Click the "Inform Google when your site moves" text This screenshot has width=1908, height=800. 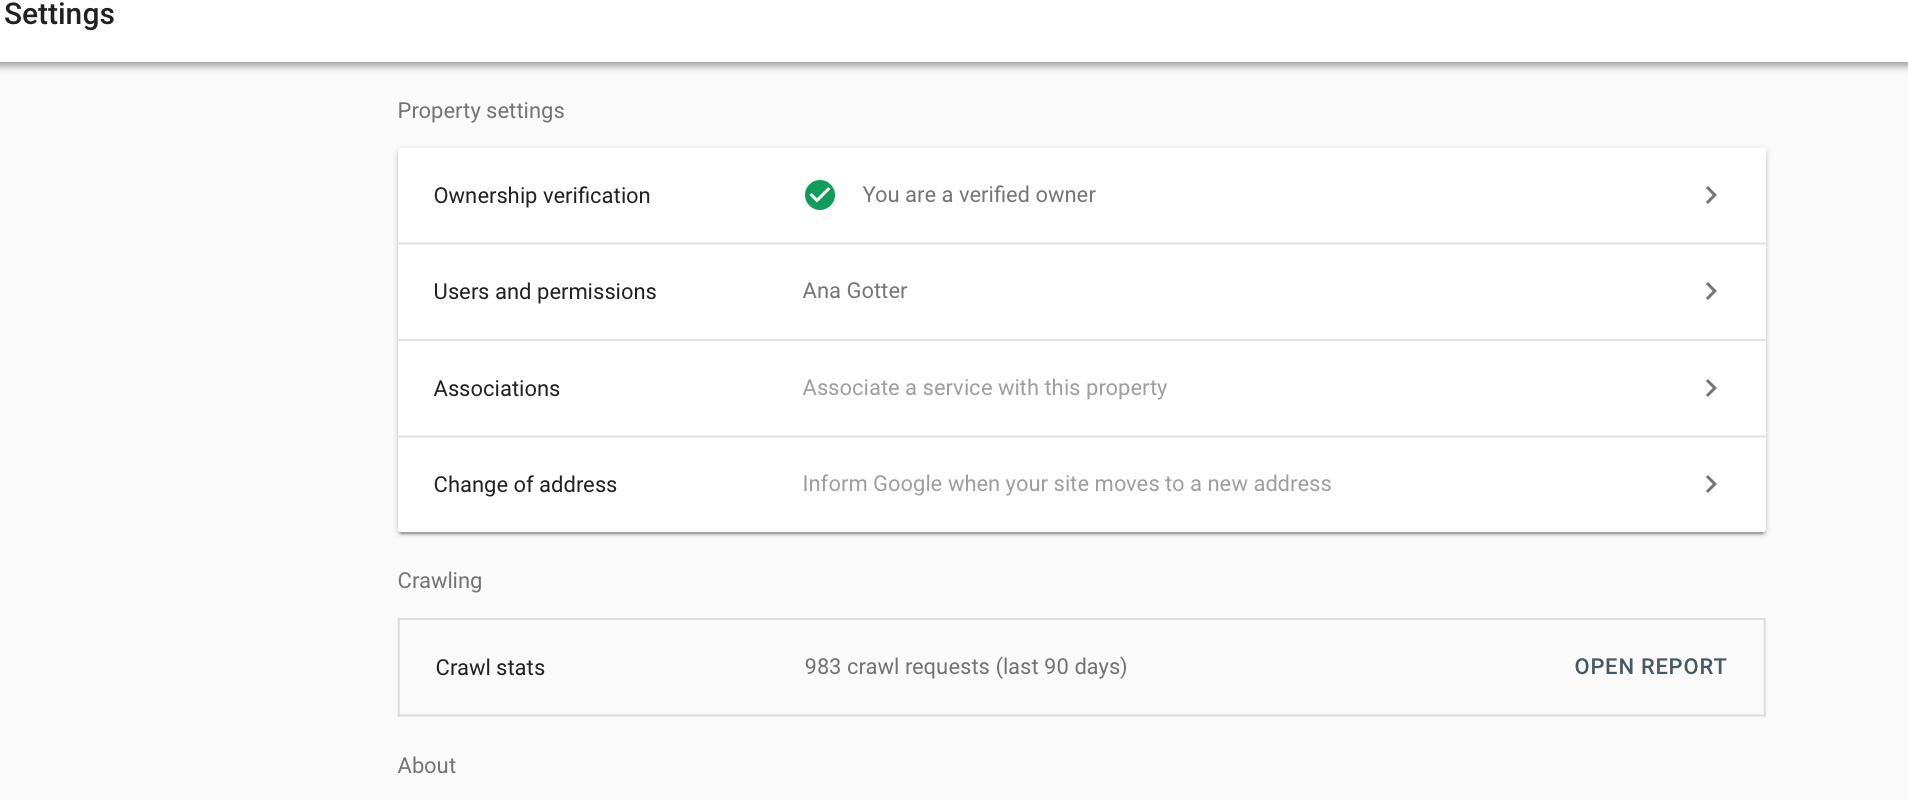pos(1066,484)
